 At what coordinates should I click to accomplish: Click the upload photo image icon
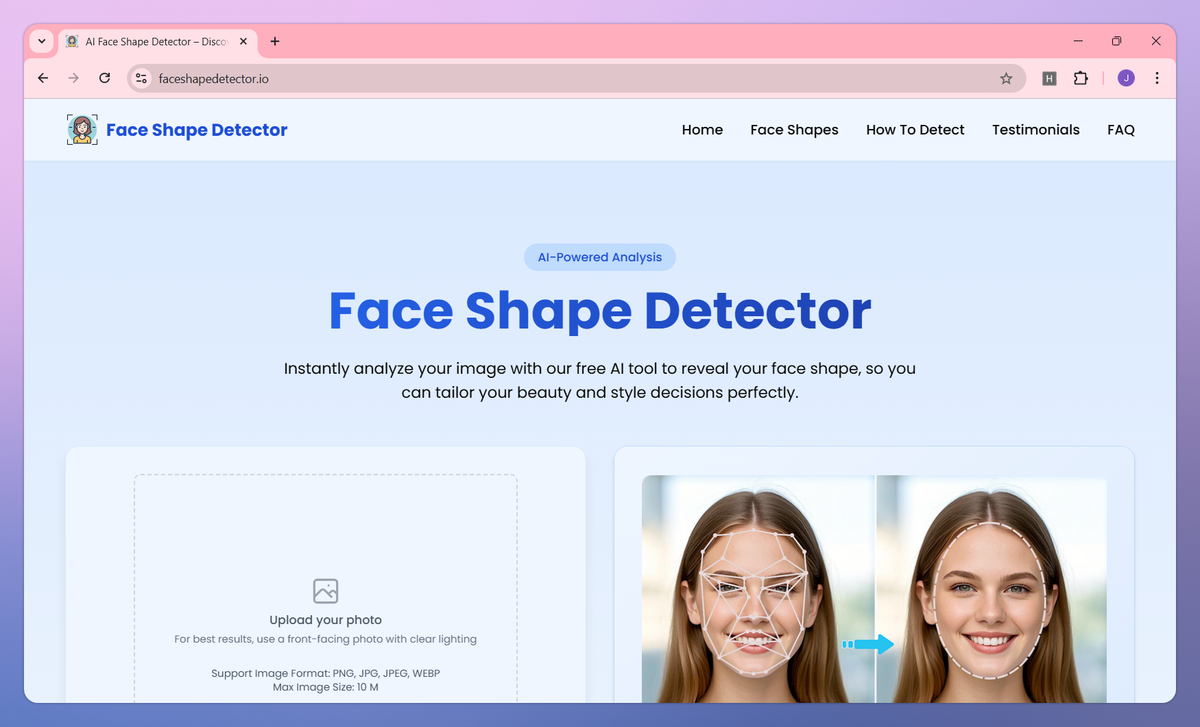tap(325, 591)
